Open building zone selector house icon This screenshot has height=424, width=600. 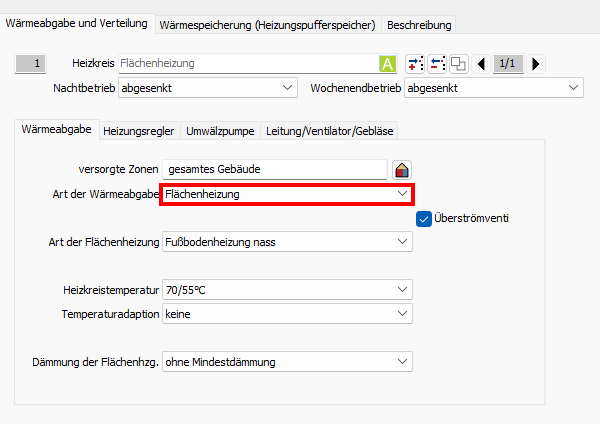[402, 169]
